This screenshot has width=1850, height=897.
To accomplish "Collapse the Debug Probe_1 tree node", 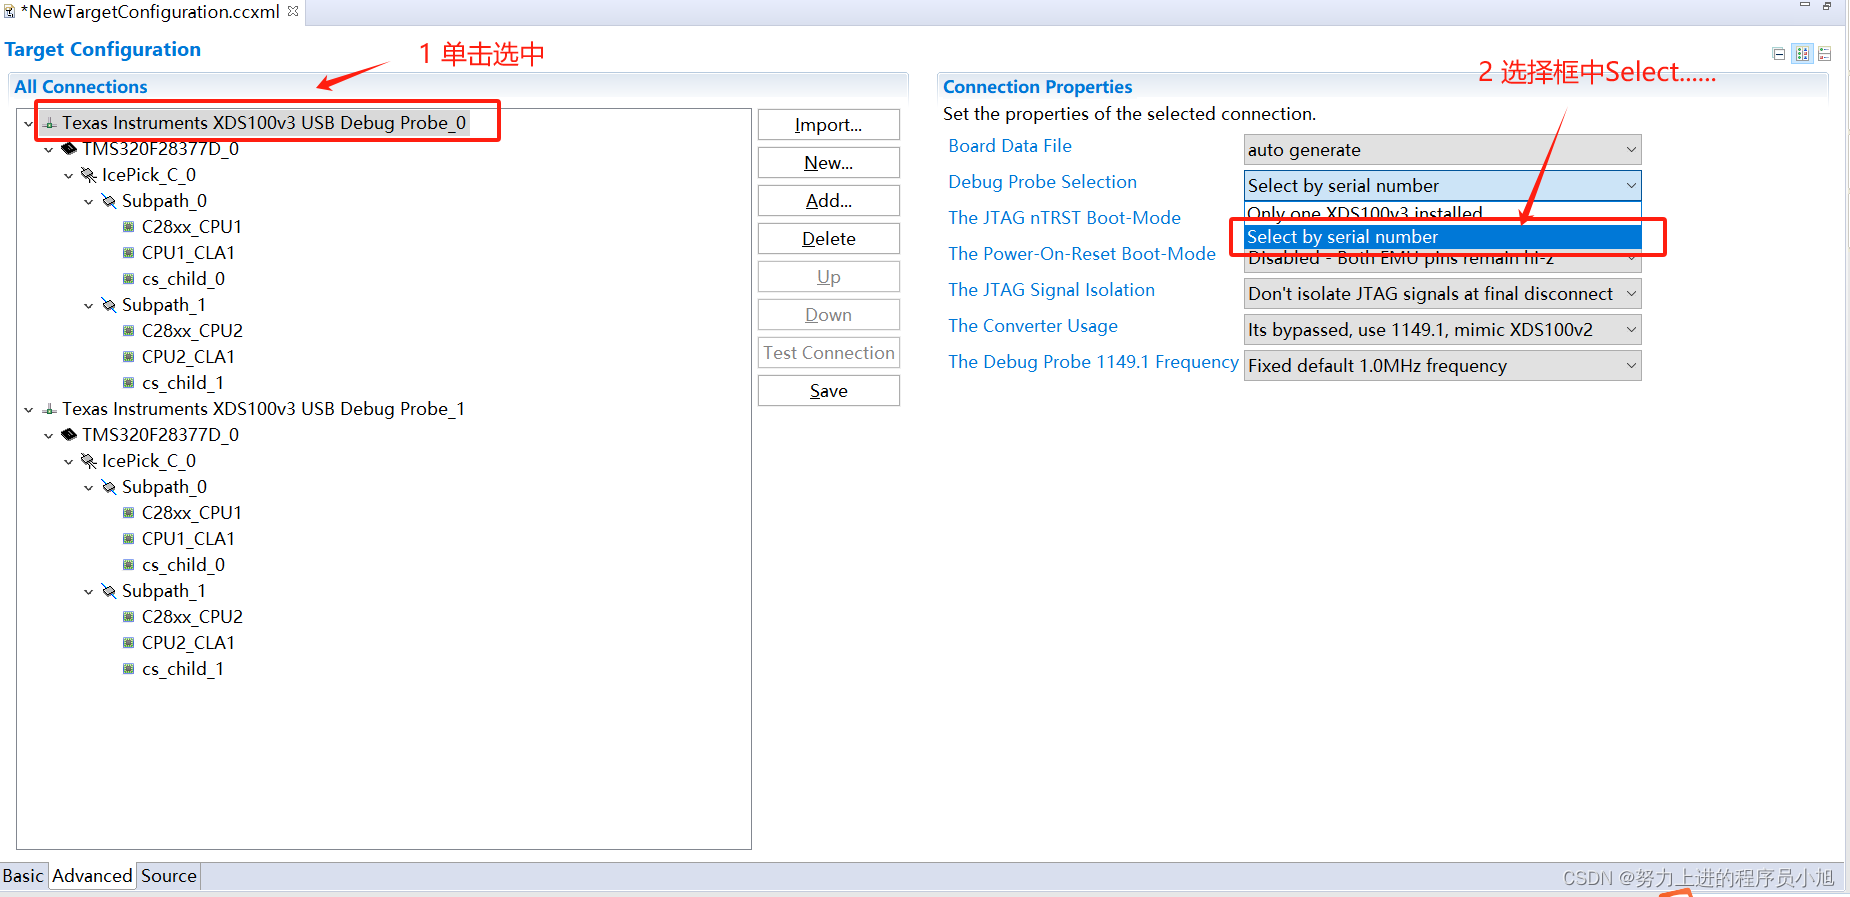I will click(29, 410).
